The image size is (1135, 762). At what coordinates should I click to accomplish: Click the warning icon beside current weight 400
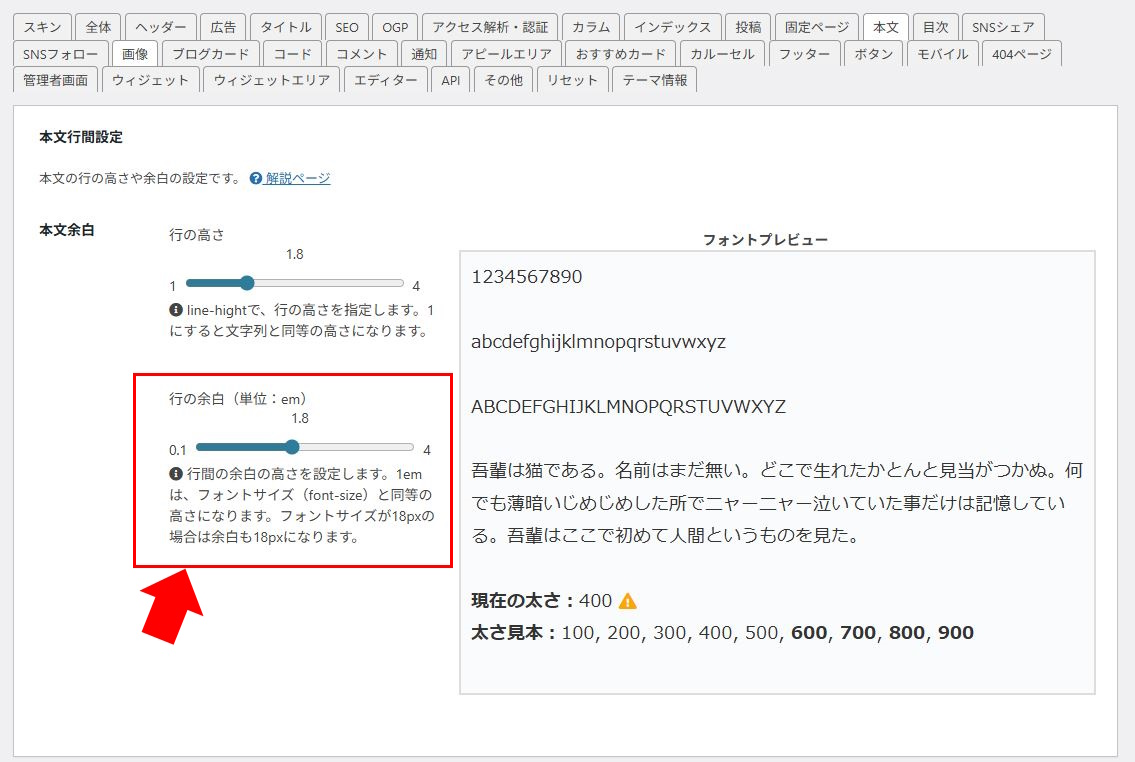tap(628, 601)
